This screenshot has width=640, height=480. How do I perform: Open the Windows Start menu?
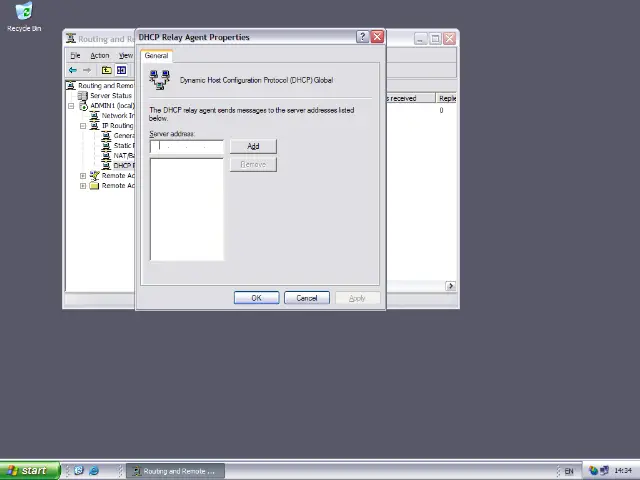point(30,471)
